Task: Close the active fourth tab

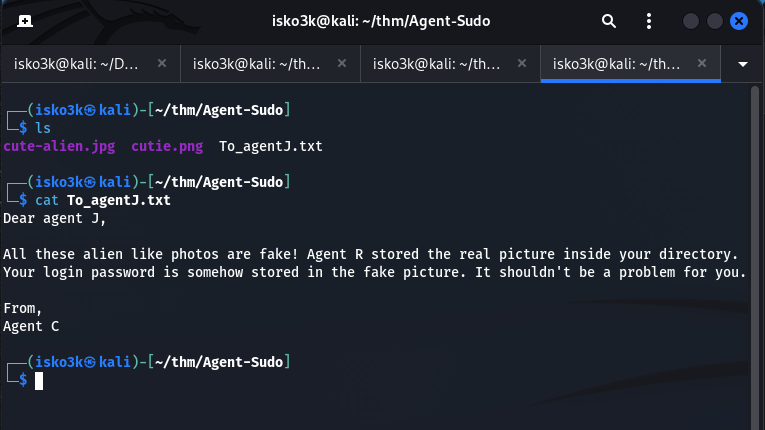Action: coord(702,63)
